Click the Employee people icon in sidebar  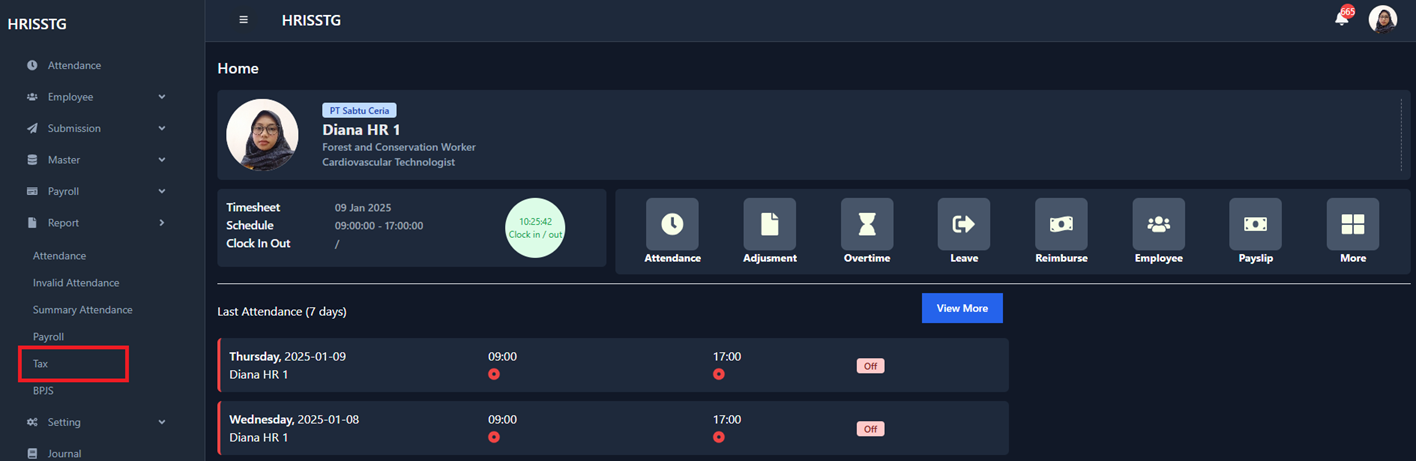pos(32,97)
